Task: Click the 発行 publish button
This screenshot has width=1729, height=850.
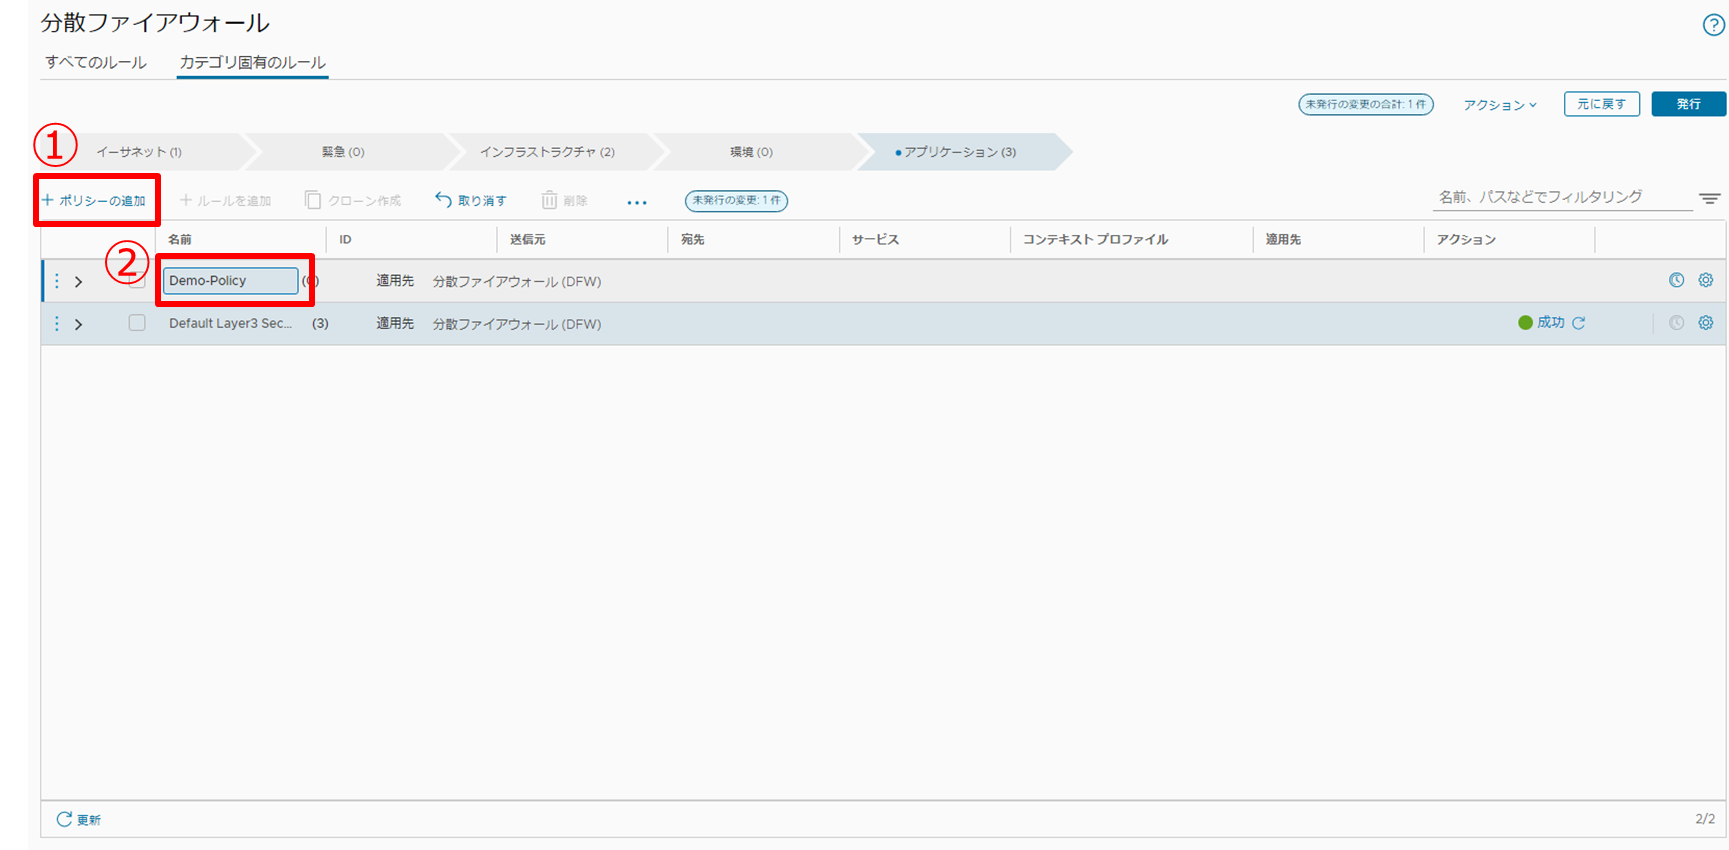Action: point(1688,104)
